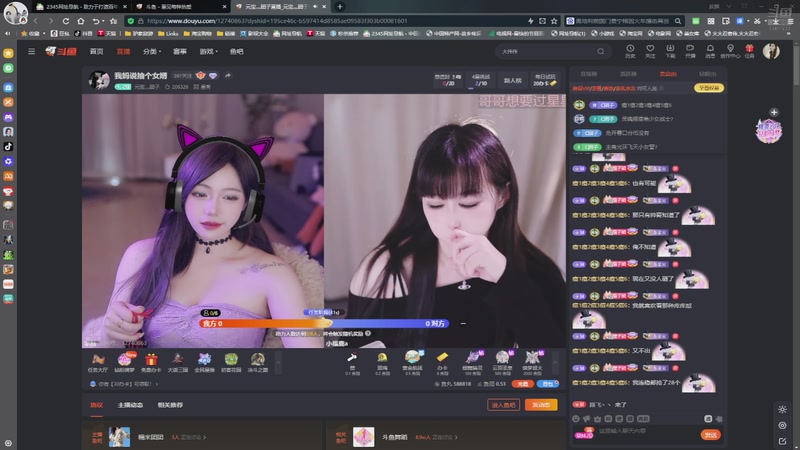This screenshot has height=450, width=800.
Task: Open the 首页 navigation item
Action: [96, 52]
